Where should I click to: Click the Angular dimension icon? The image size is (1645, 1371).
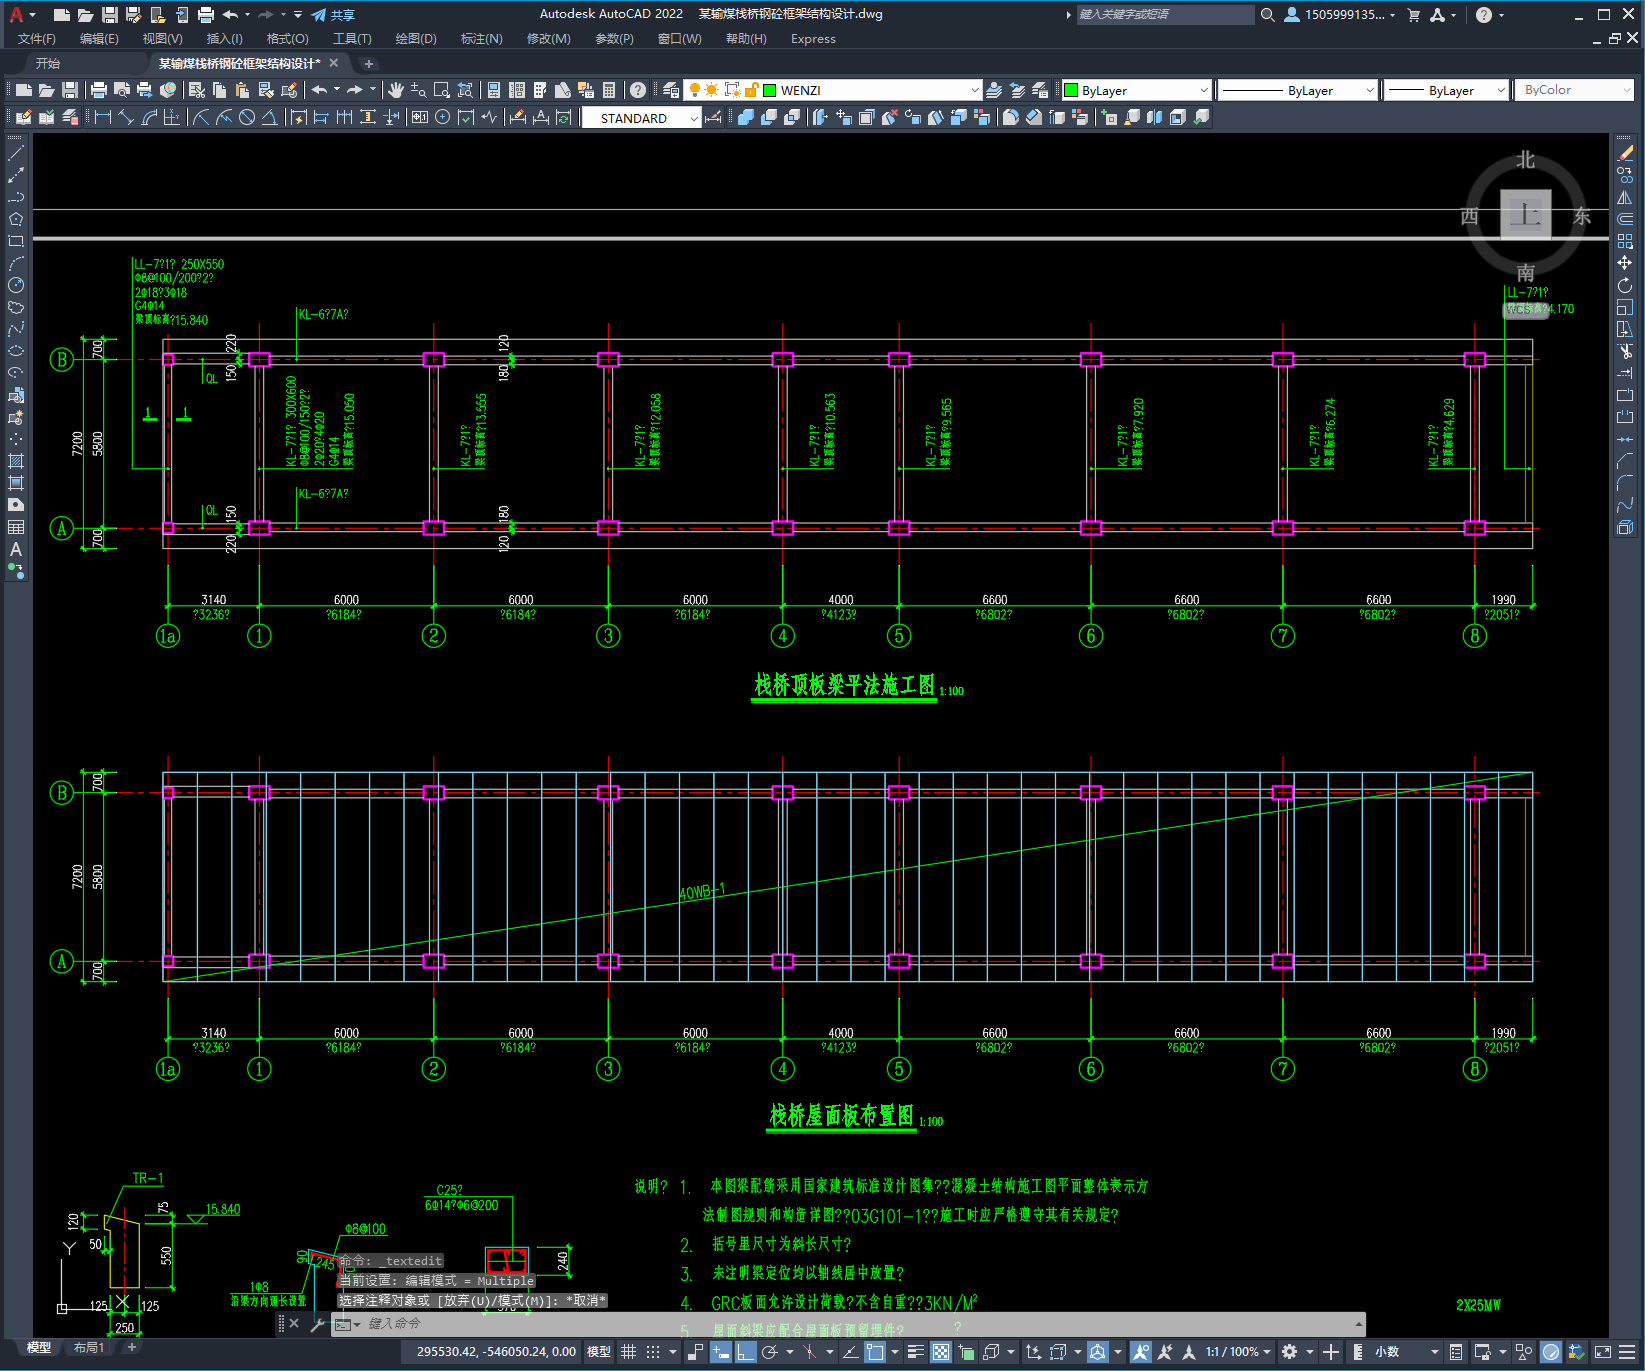click(269, 117)
